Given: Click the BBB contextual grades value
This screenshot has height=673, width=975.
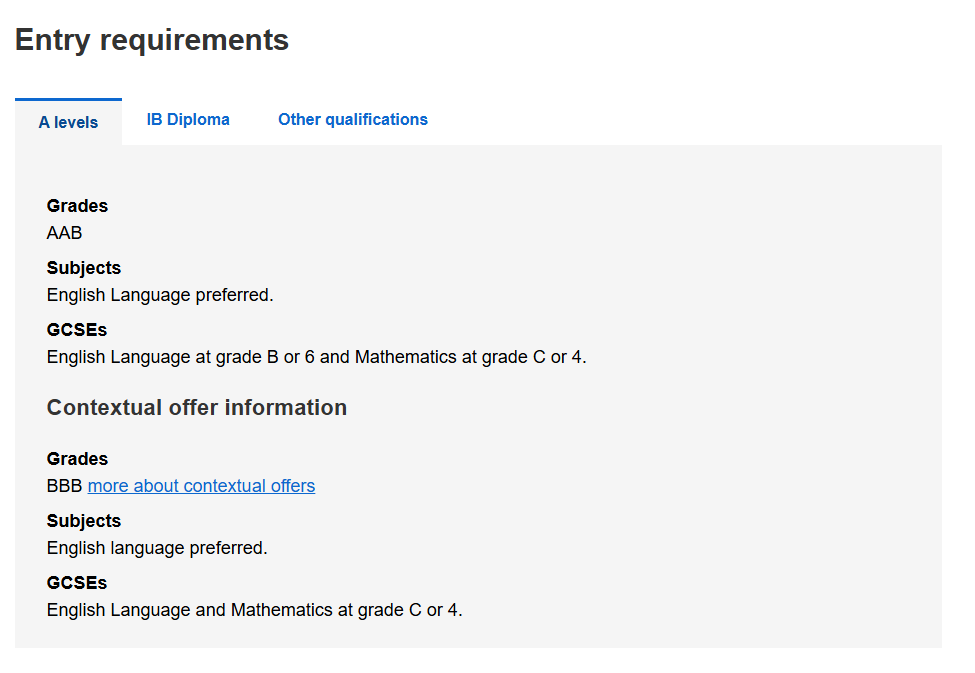Looking at the screenshot, I should pyautogui.click(x=64, y=486).
